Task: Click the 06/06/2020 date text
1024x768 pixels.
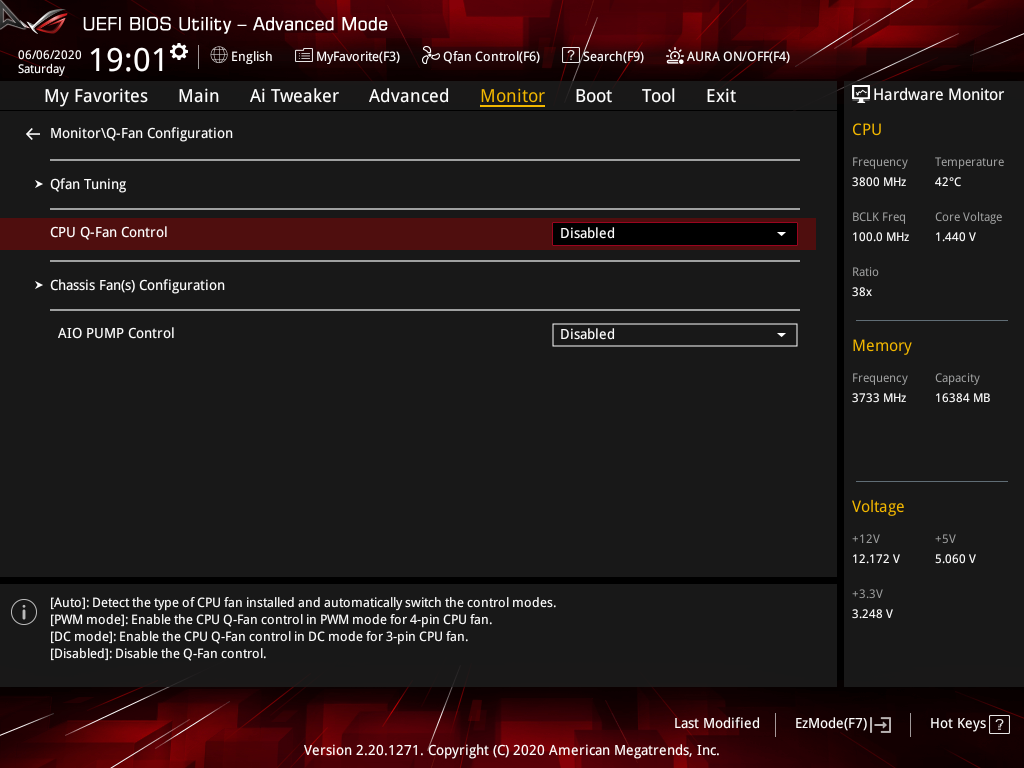Action: (x=50, y=55)
